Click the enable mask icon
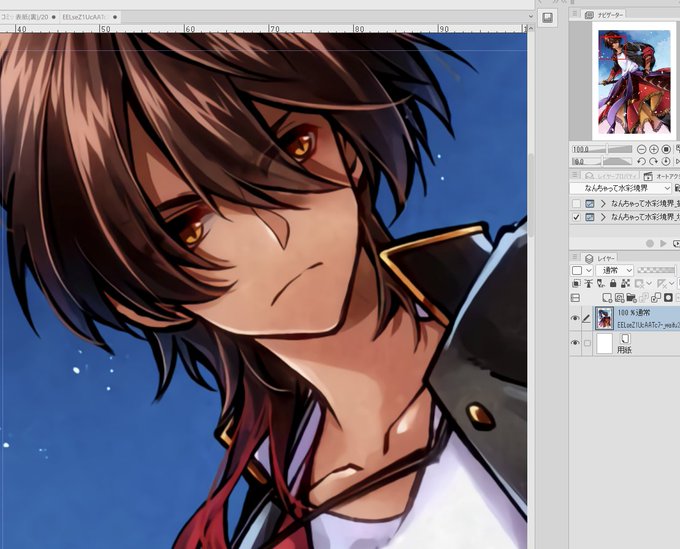680x549 pixels. [639, 284]
